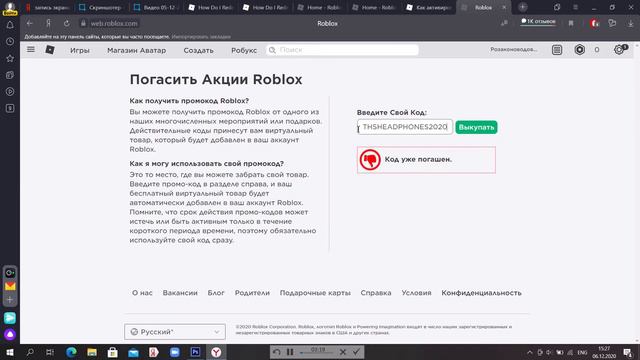This screenshot has width=640, height=360.
Task: Go back using browser back arrow
Action: [x=29, y=23]
